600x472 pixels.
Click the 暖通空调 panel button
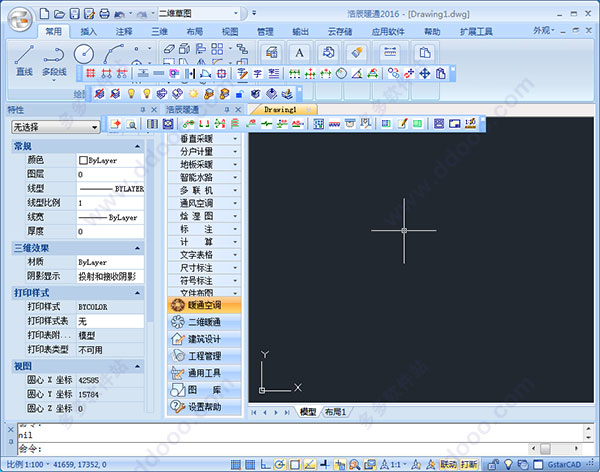[x=204, y=305]
